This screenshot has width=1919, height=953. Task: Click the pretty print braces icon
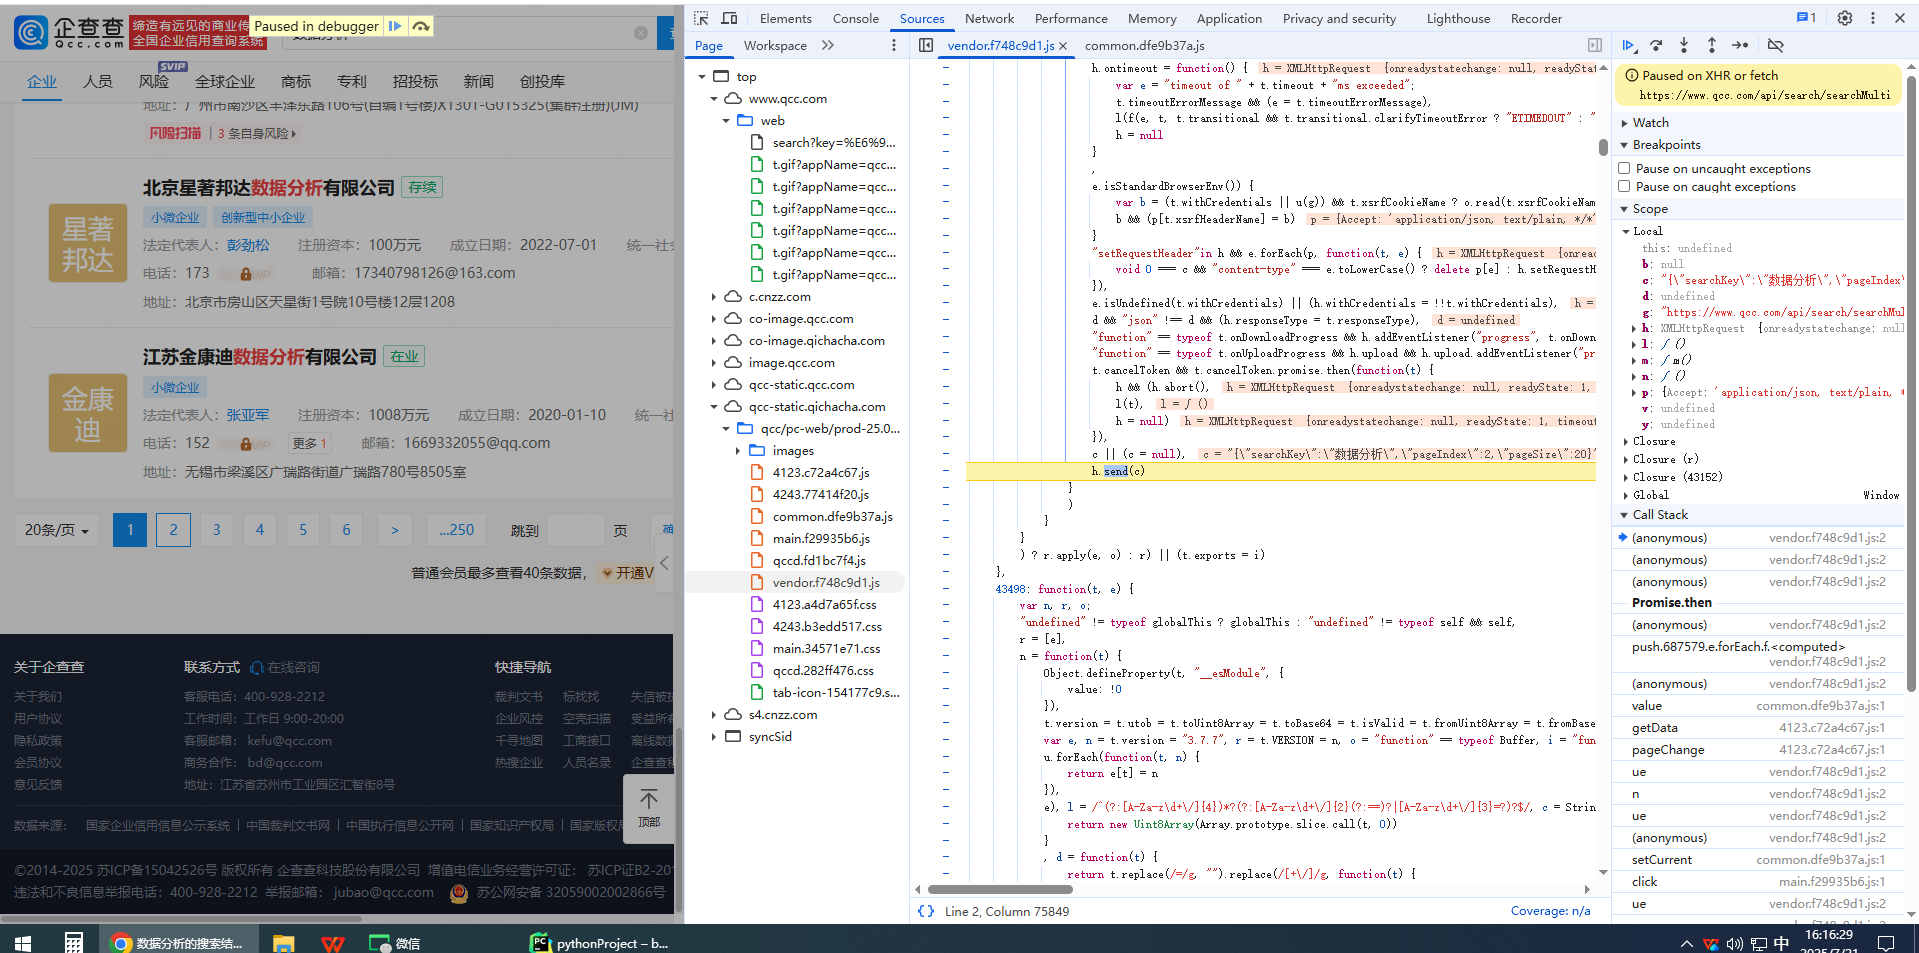926,911
